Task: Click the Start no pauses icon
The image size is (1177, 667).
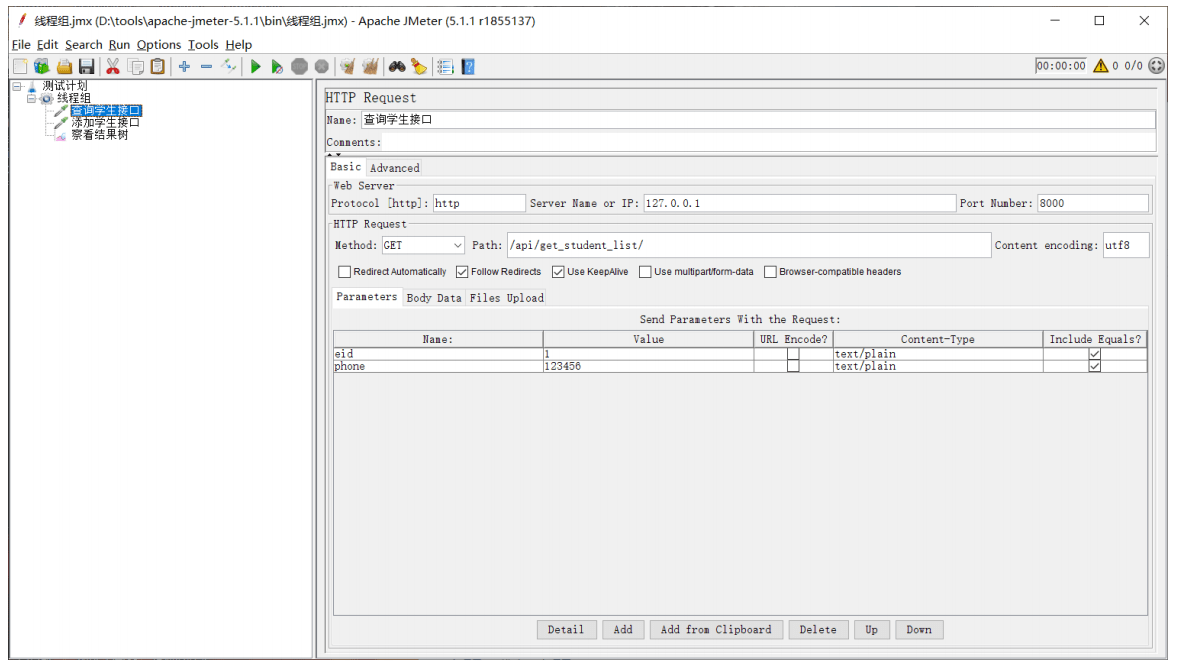Action: [277, 67]
